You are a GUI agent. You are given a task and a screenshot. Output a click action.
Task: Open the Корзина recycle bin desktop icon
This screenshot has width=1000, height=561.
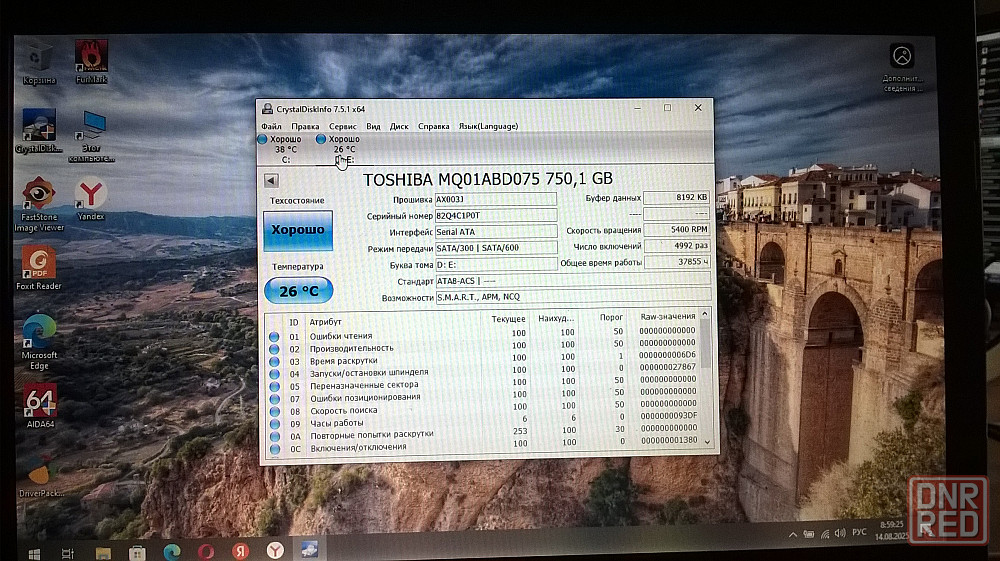(39, 62)
